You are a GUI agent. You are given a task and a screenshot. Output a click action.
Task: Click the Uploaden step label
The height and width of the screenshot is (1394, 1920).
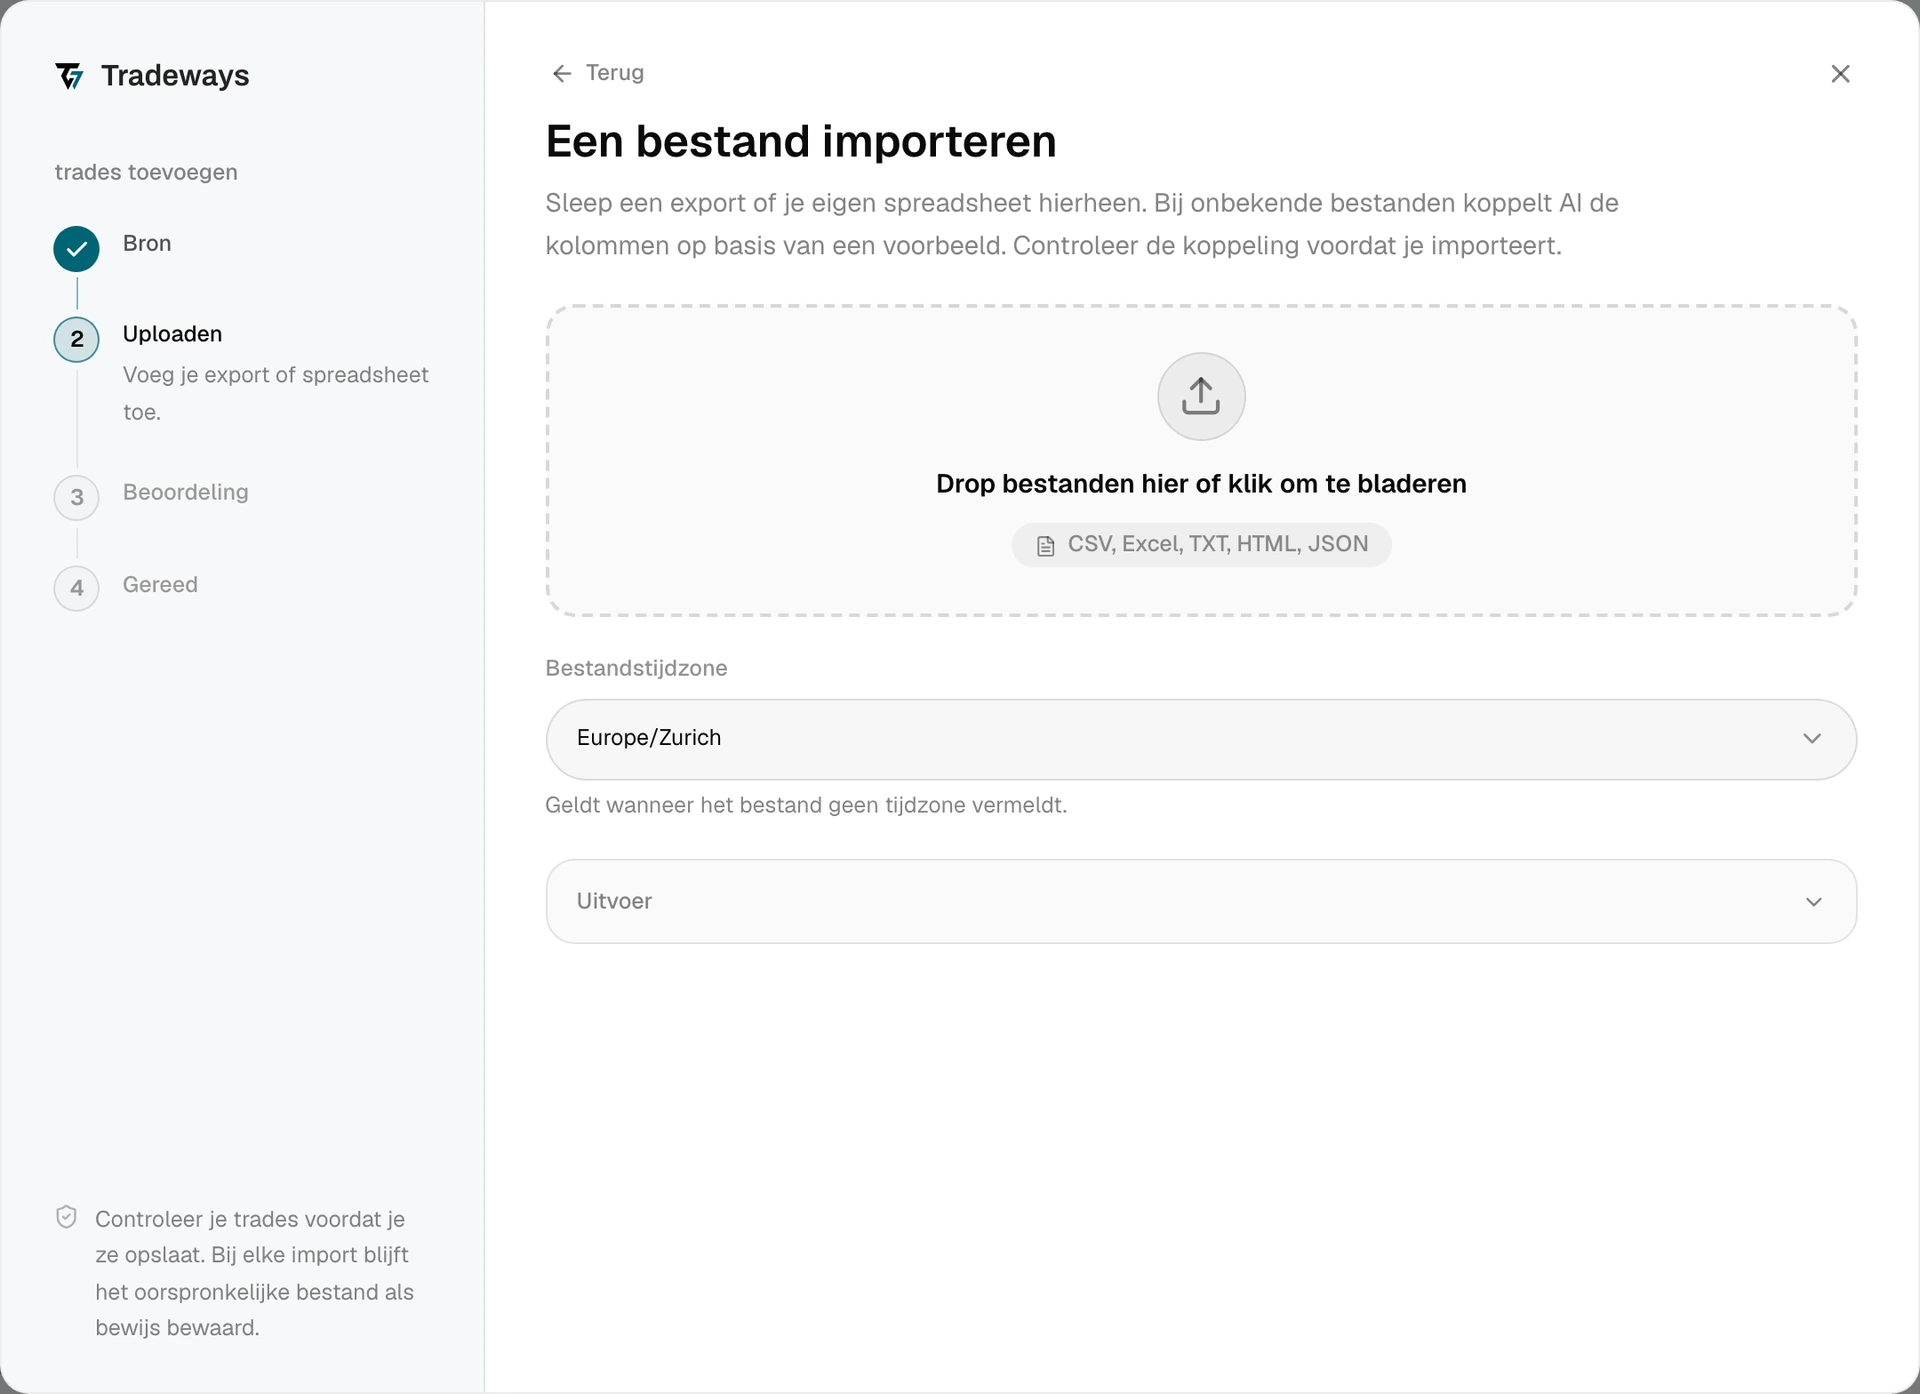(x=172, y=334)
